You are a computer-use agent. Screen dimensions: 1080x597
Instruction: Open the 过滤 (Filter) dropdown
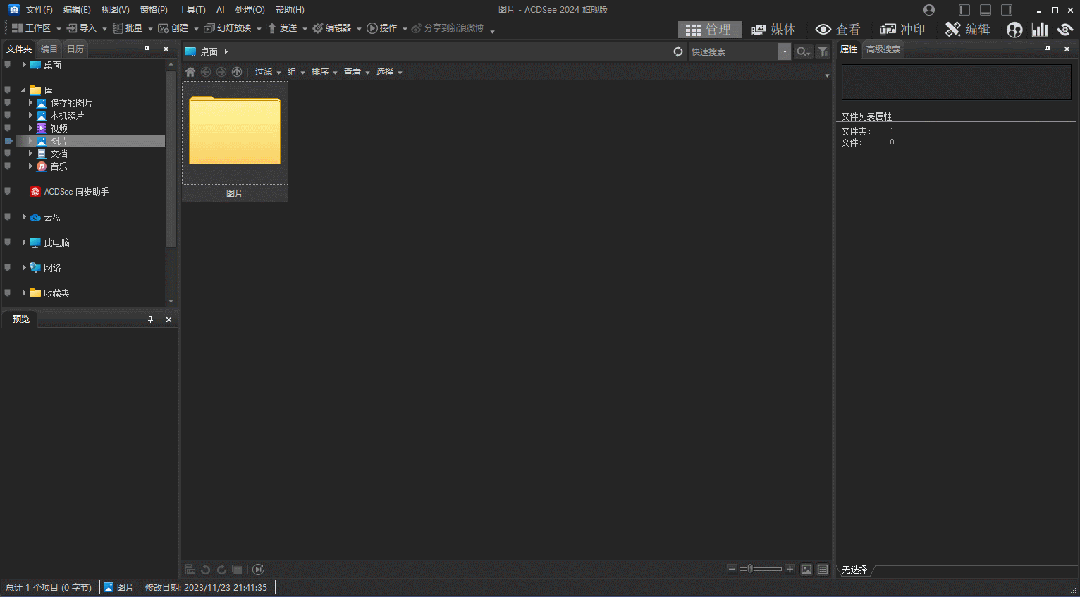[267, 72]
